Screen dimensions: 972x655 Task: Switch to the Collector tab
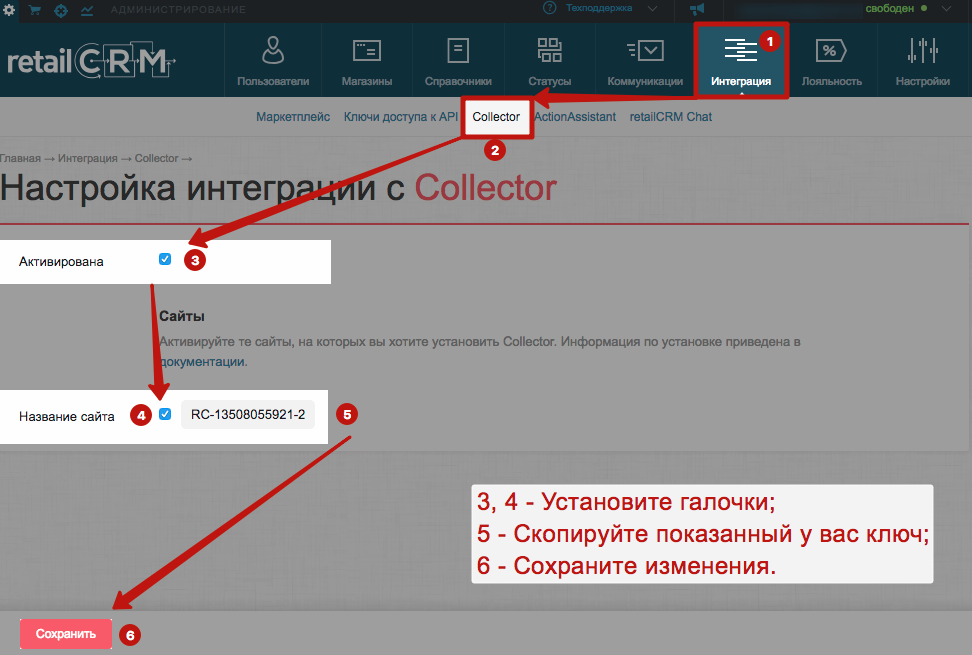pos(496,116)
